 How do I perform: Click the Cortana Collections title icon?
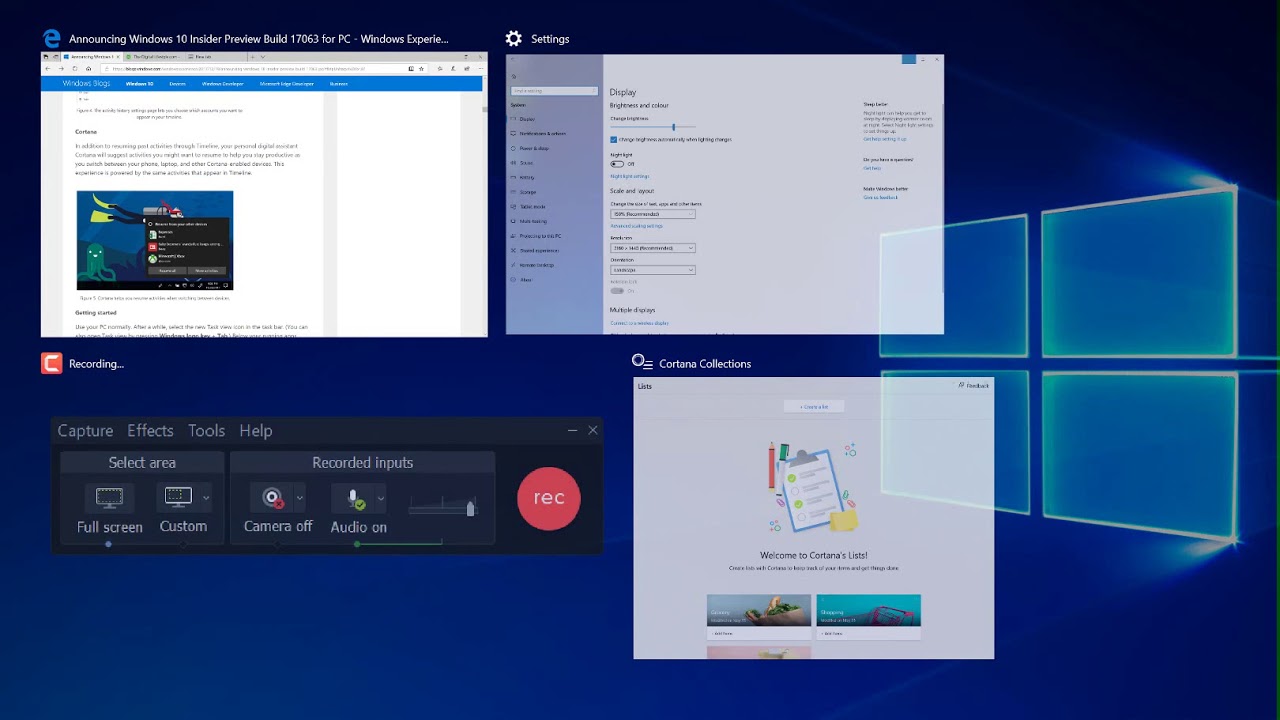(x=642, y=363)
